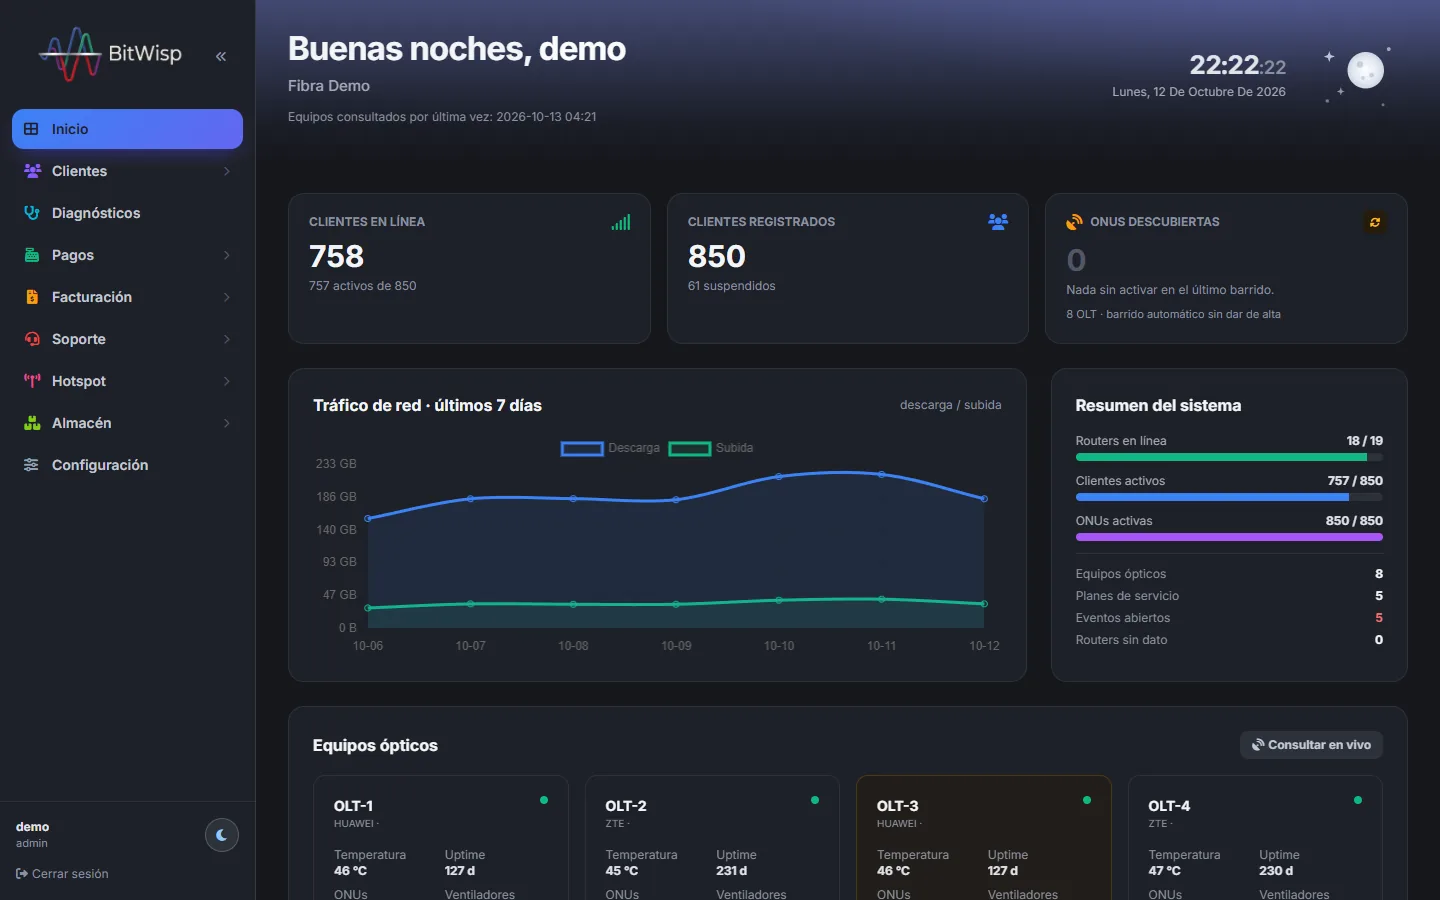
Task: Click the Pagos cash register icon
Action: (x=32, y=255)
